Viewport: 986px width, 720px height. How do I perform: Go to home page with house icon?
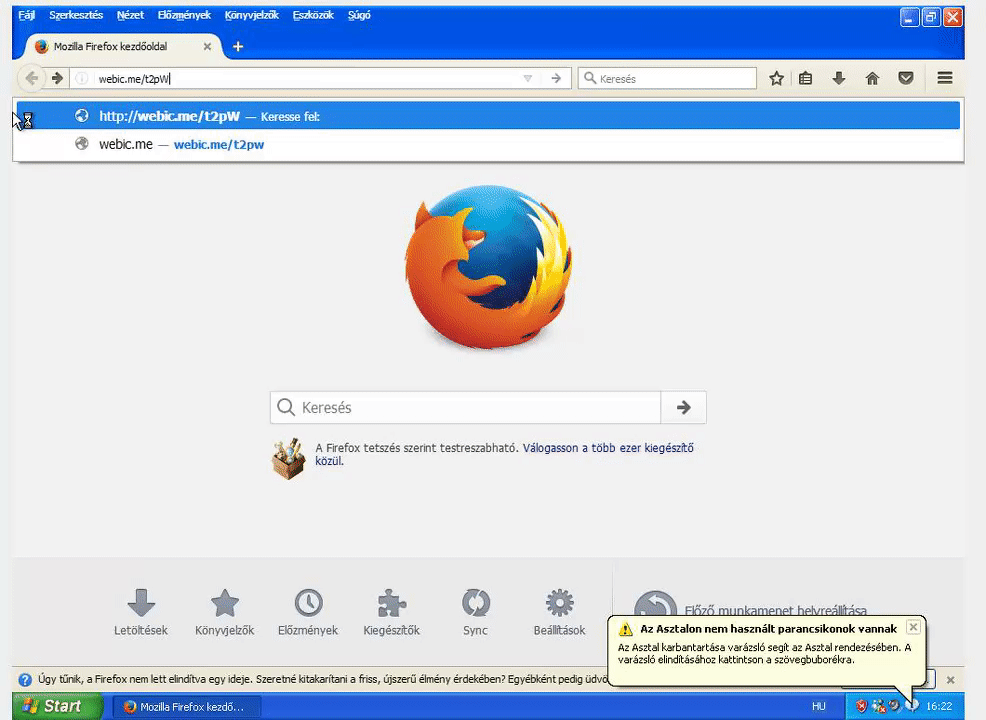pyautogui.click(x=872, y=79)
